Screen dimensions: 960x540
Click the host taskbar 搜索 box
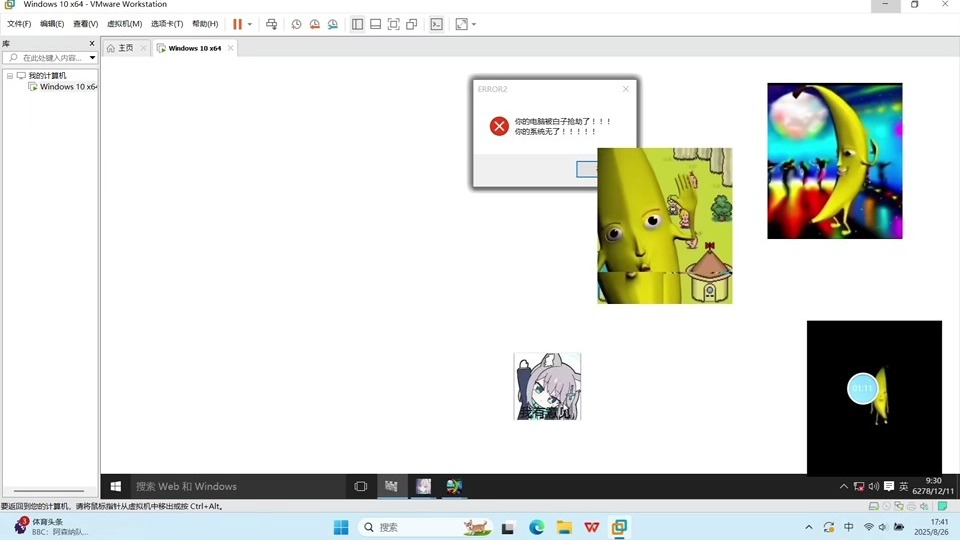coord(425,527)
